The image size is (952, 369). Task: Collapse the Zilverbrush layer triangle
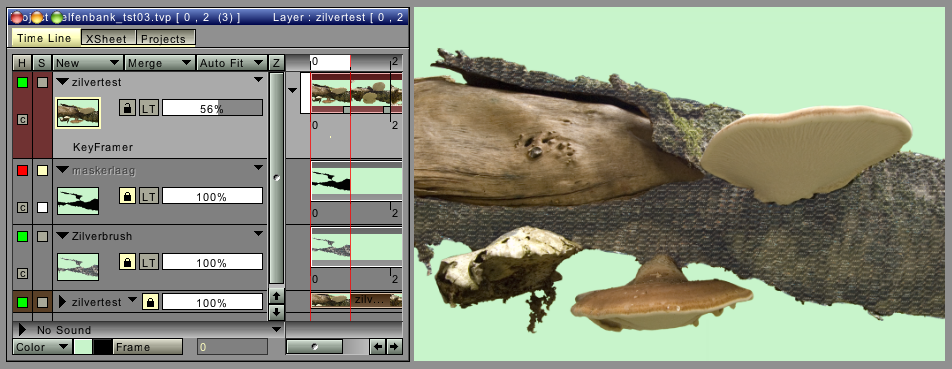pyautogui.click(x=63, y=235)
